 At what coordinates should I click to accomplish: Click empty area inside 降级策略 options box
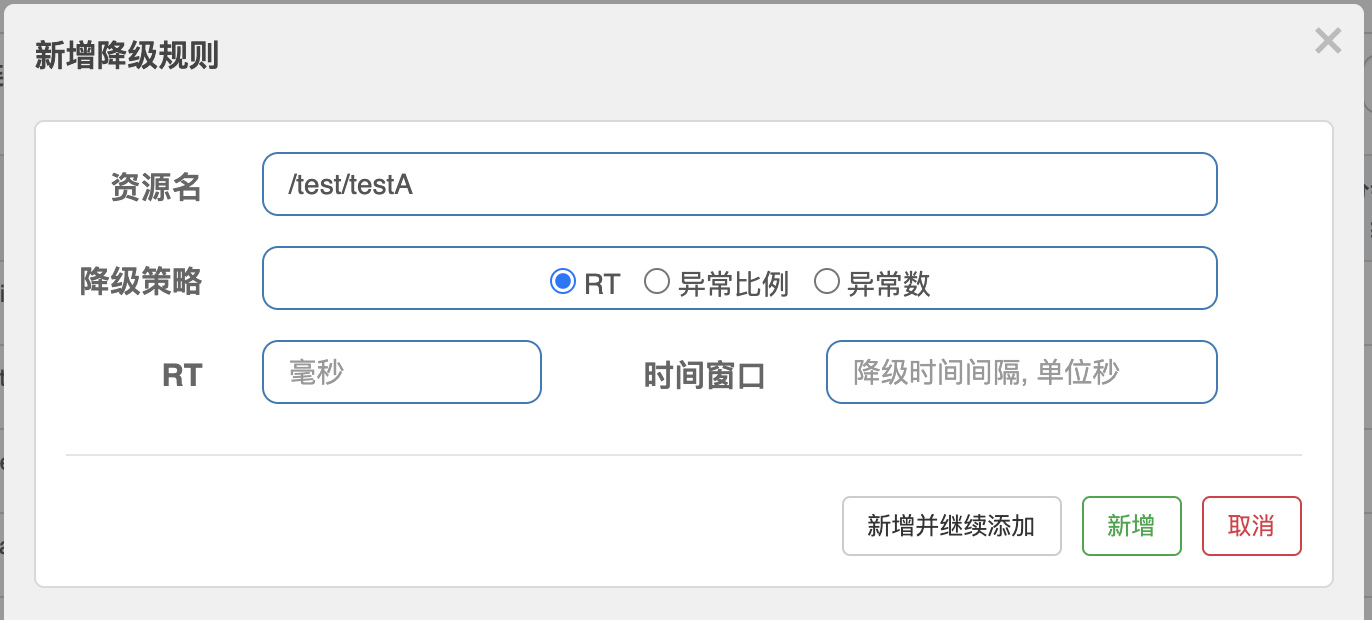pyautogui.click(x=400, y=279)
